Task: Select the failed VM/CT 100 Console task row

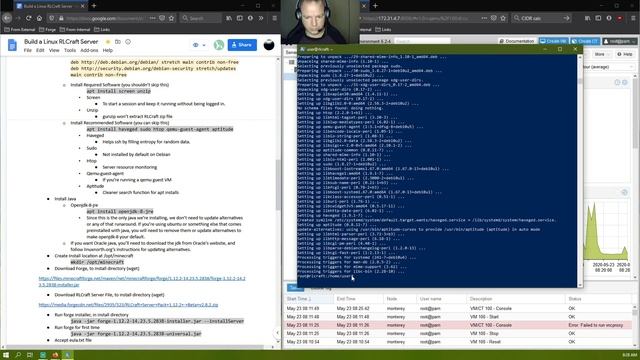Action: 458,325
